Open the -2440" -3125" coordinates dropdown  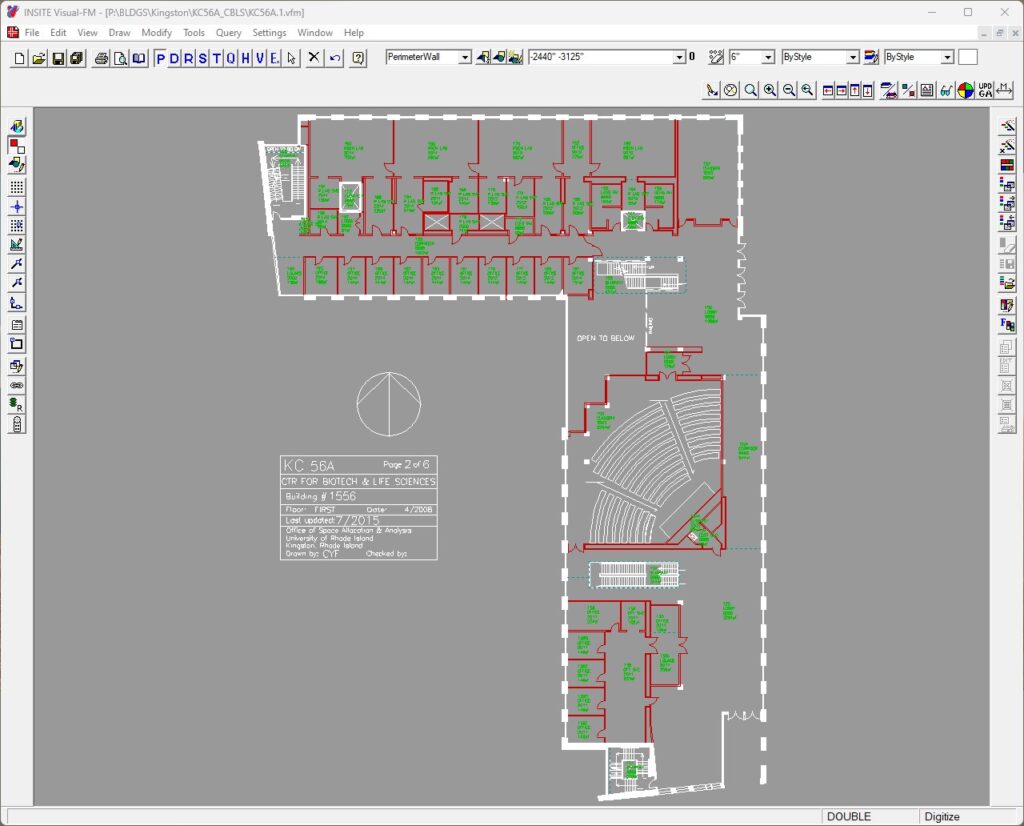click(x=679, y=57)
